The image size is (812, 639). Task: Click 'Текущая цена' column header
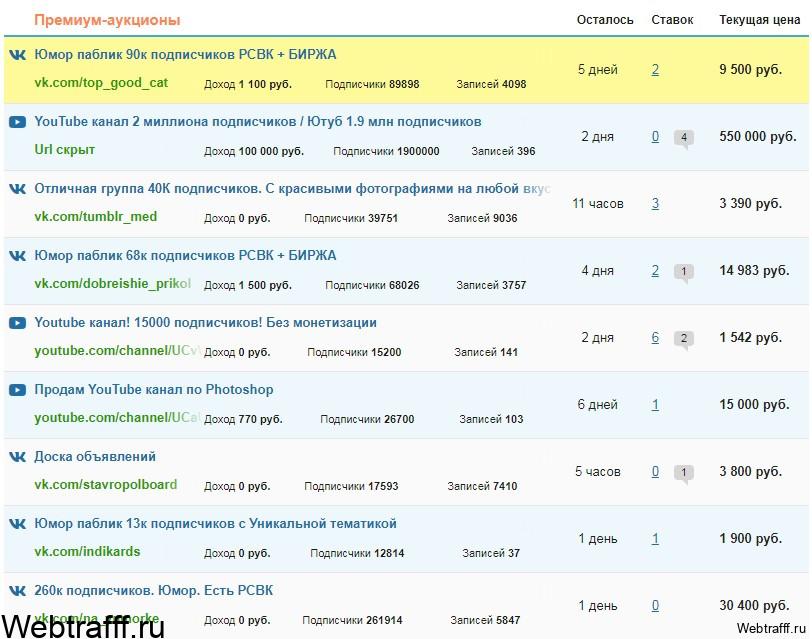click(x=760, y=20)
